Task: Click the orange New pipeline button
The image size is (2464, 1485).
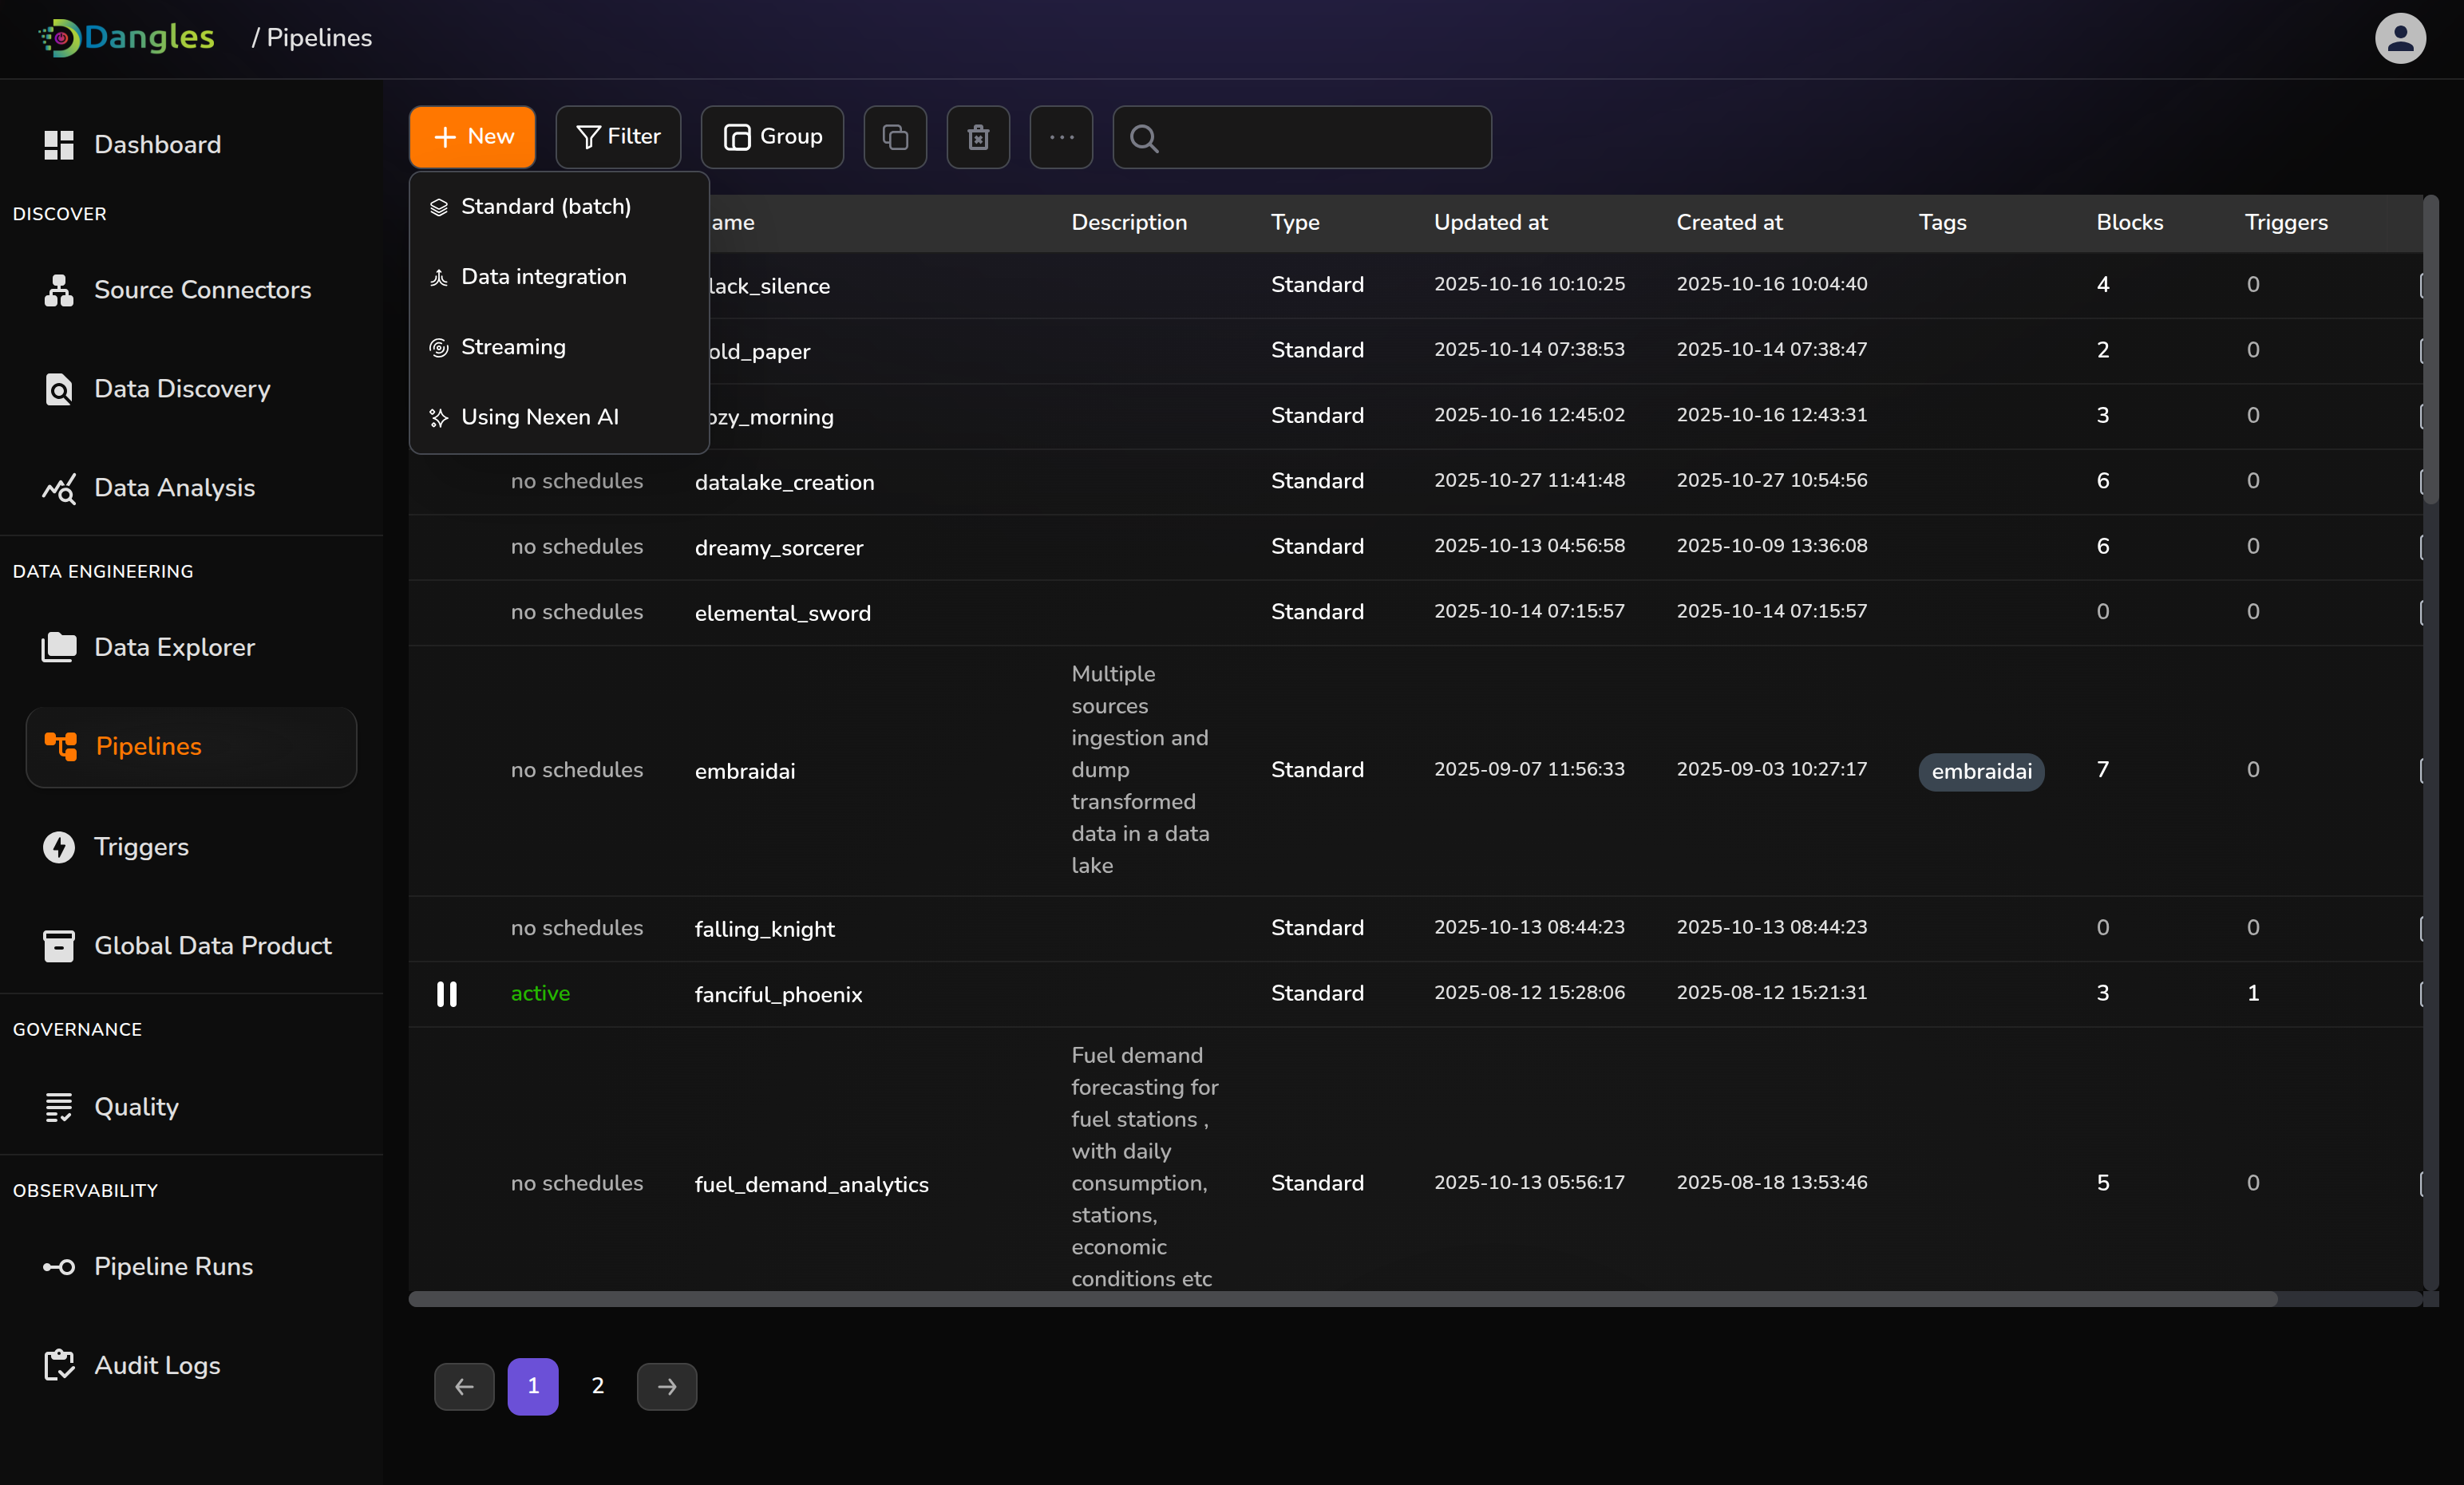Action: [472, 137]
